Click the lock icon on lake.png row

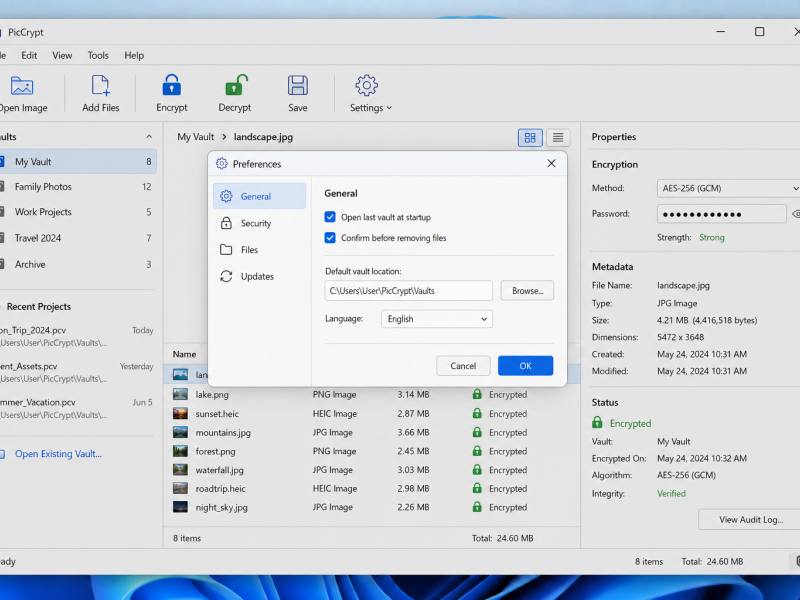(x=477, y=394)
